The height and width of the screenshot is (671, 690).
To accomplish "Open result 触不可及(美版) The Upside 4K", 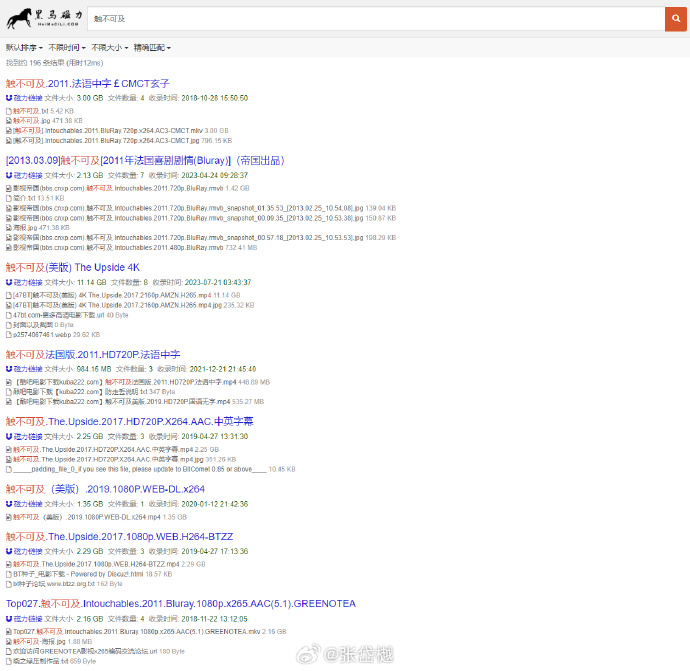I will pos(73,268).
